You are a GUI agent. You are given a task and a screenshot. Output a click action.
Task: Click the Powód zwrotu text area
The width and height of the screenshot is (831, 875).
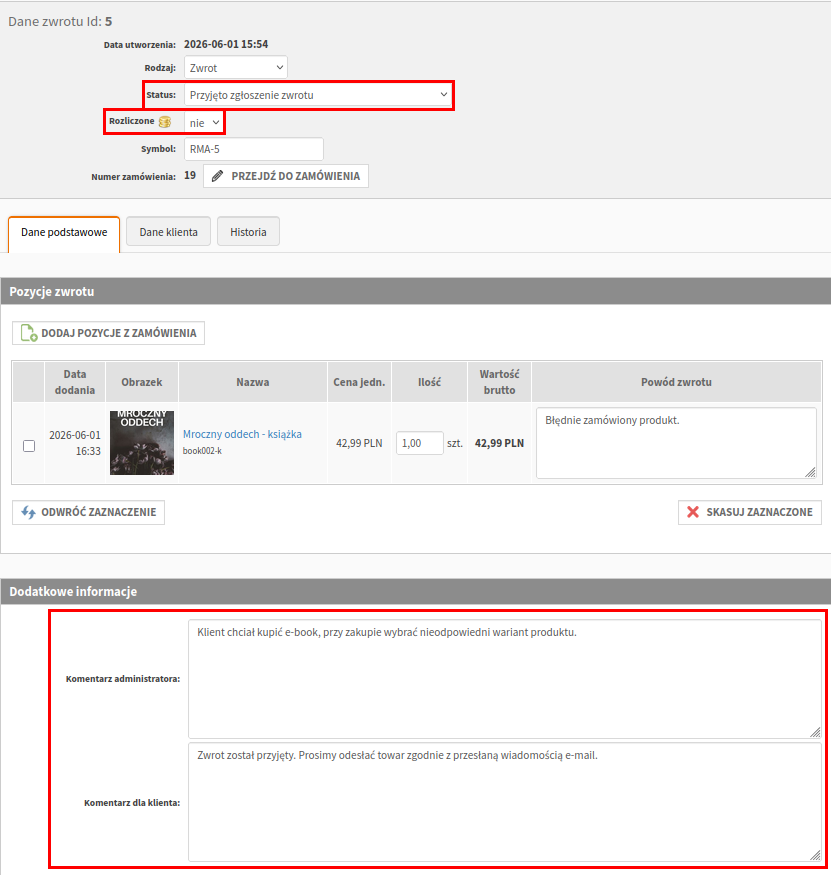(x=676, y=443)
